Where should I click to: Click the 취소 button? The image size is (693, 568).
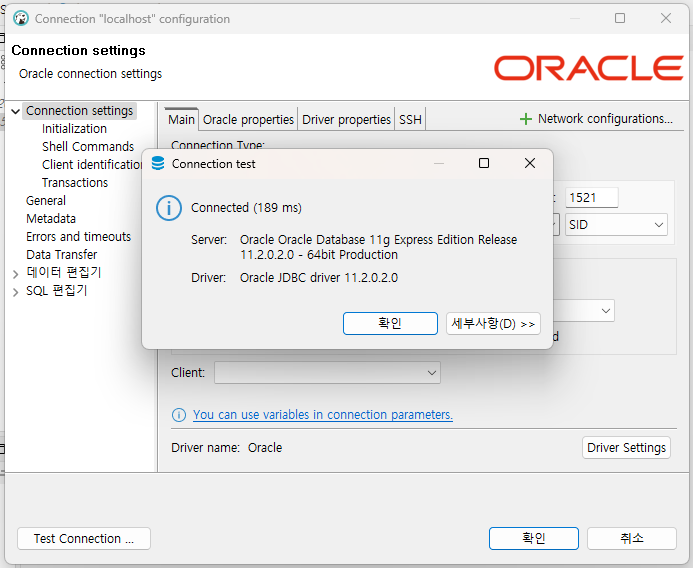click(632, 538)
